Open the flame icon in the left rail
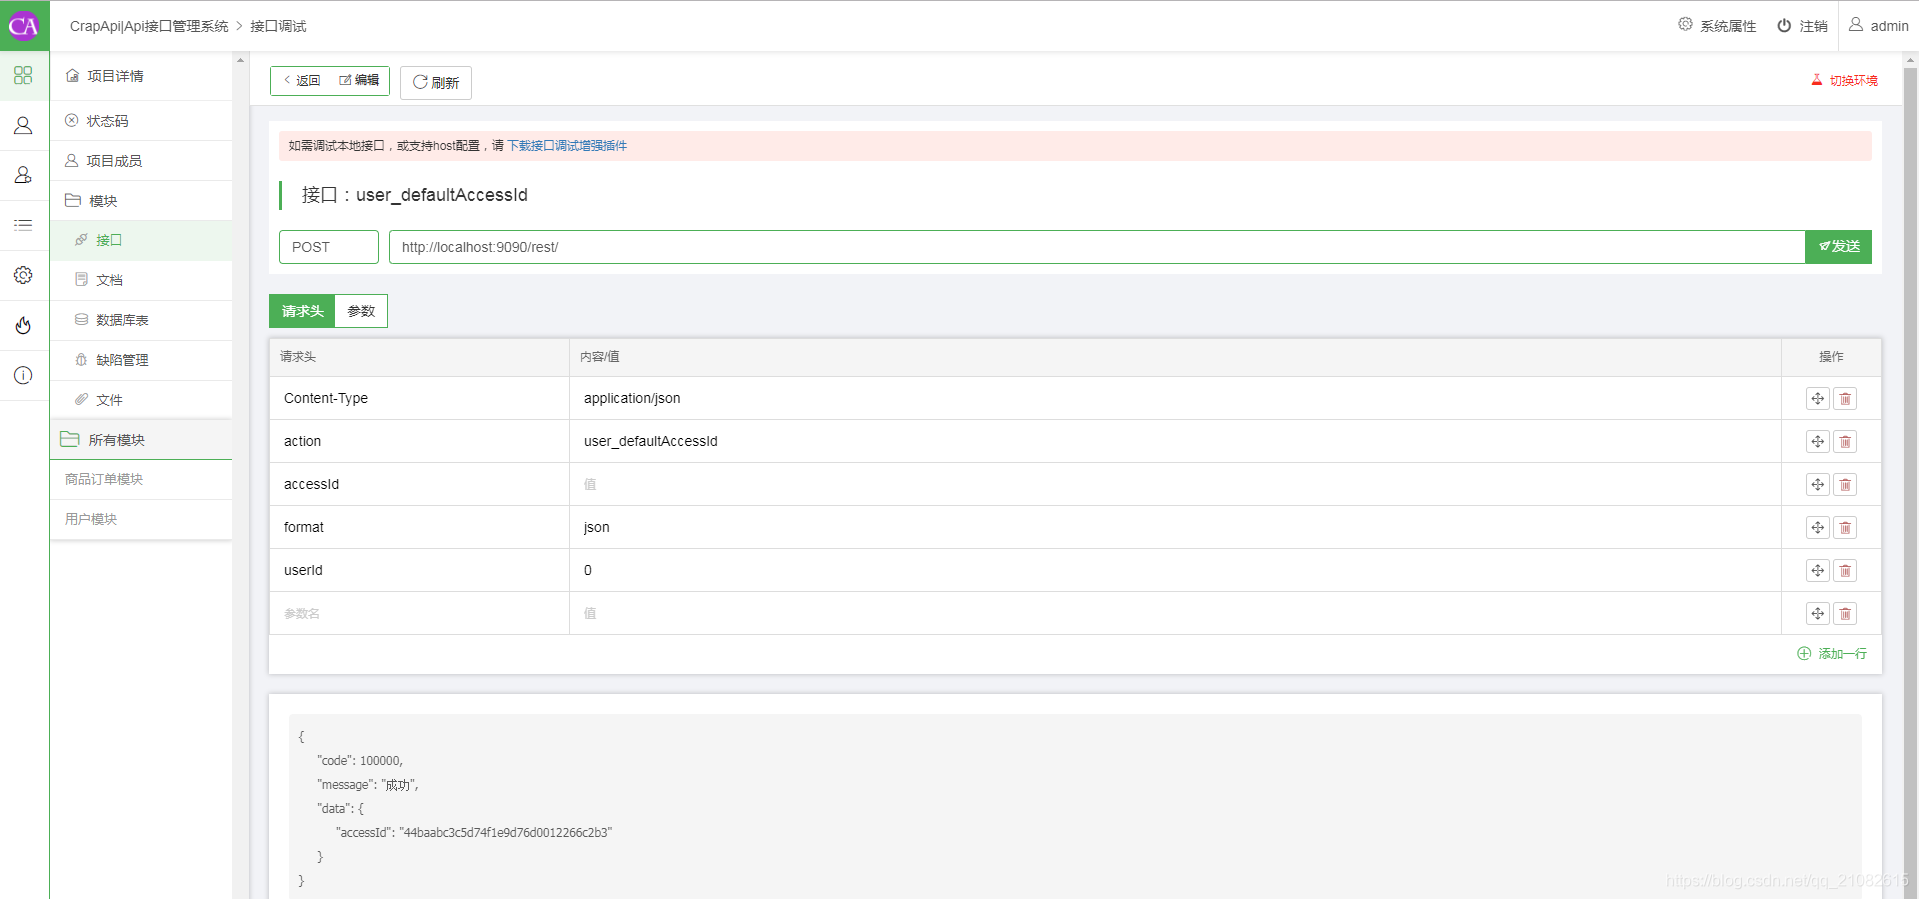 (x=24, y=325)
